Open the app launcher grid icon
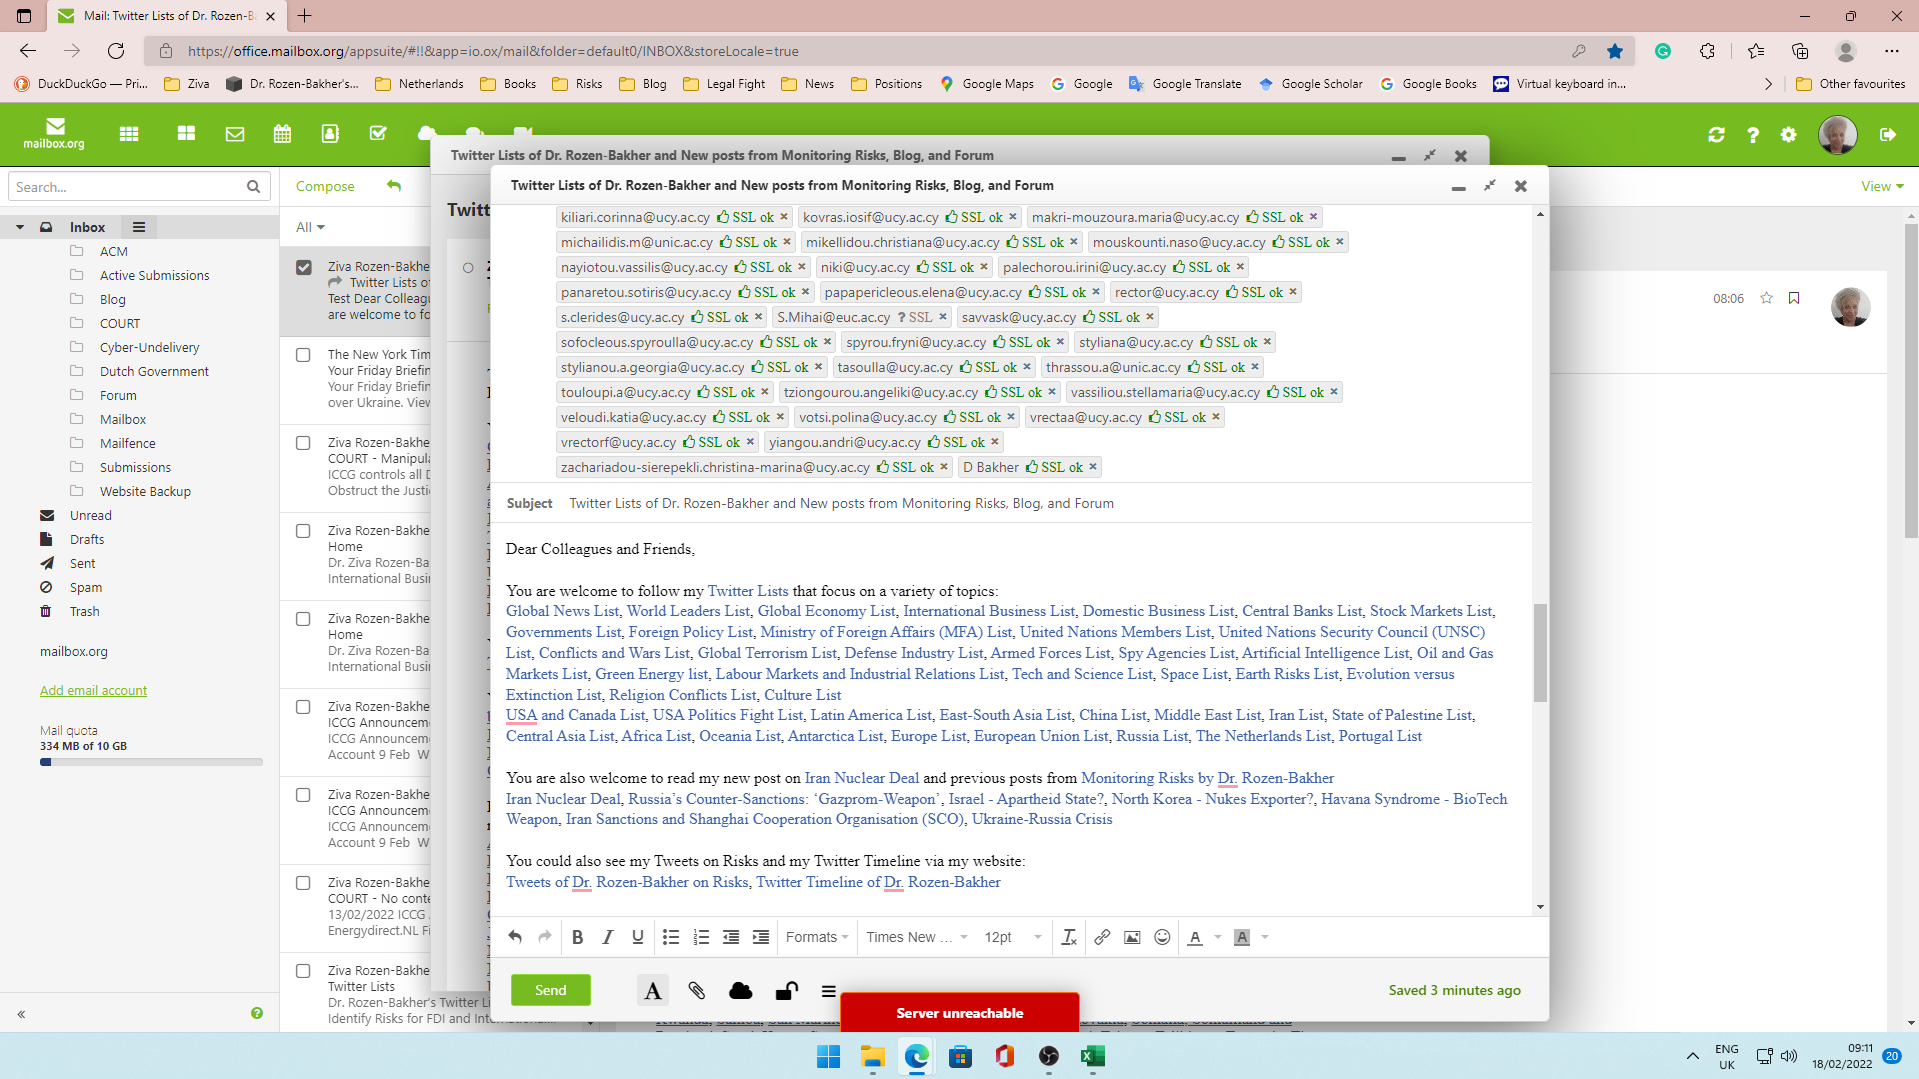This screenshot has height=1079, width=1919. [x=129, y=134]
